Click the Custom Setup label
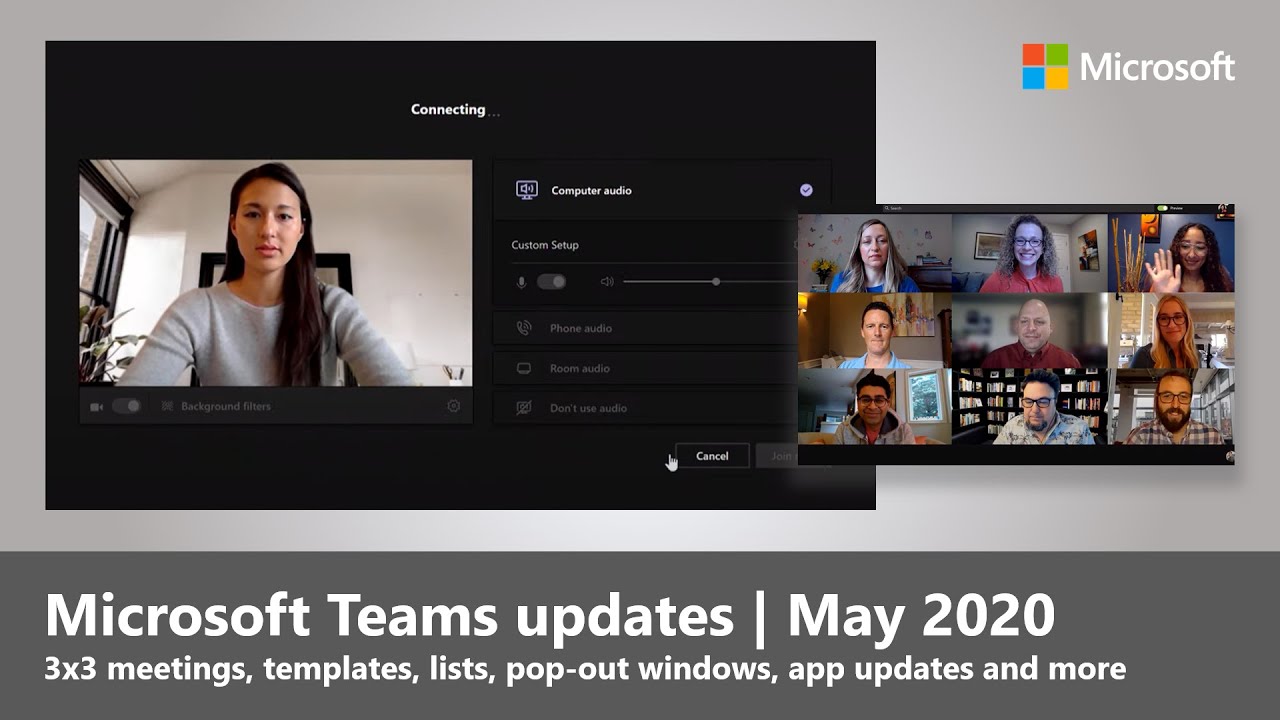Image resolution: width=1280 pixels, height=720 pixels. (x=545, y=245)
